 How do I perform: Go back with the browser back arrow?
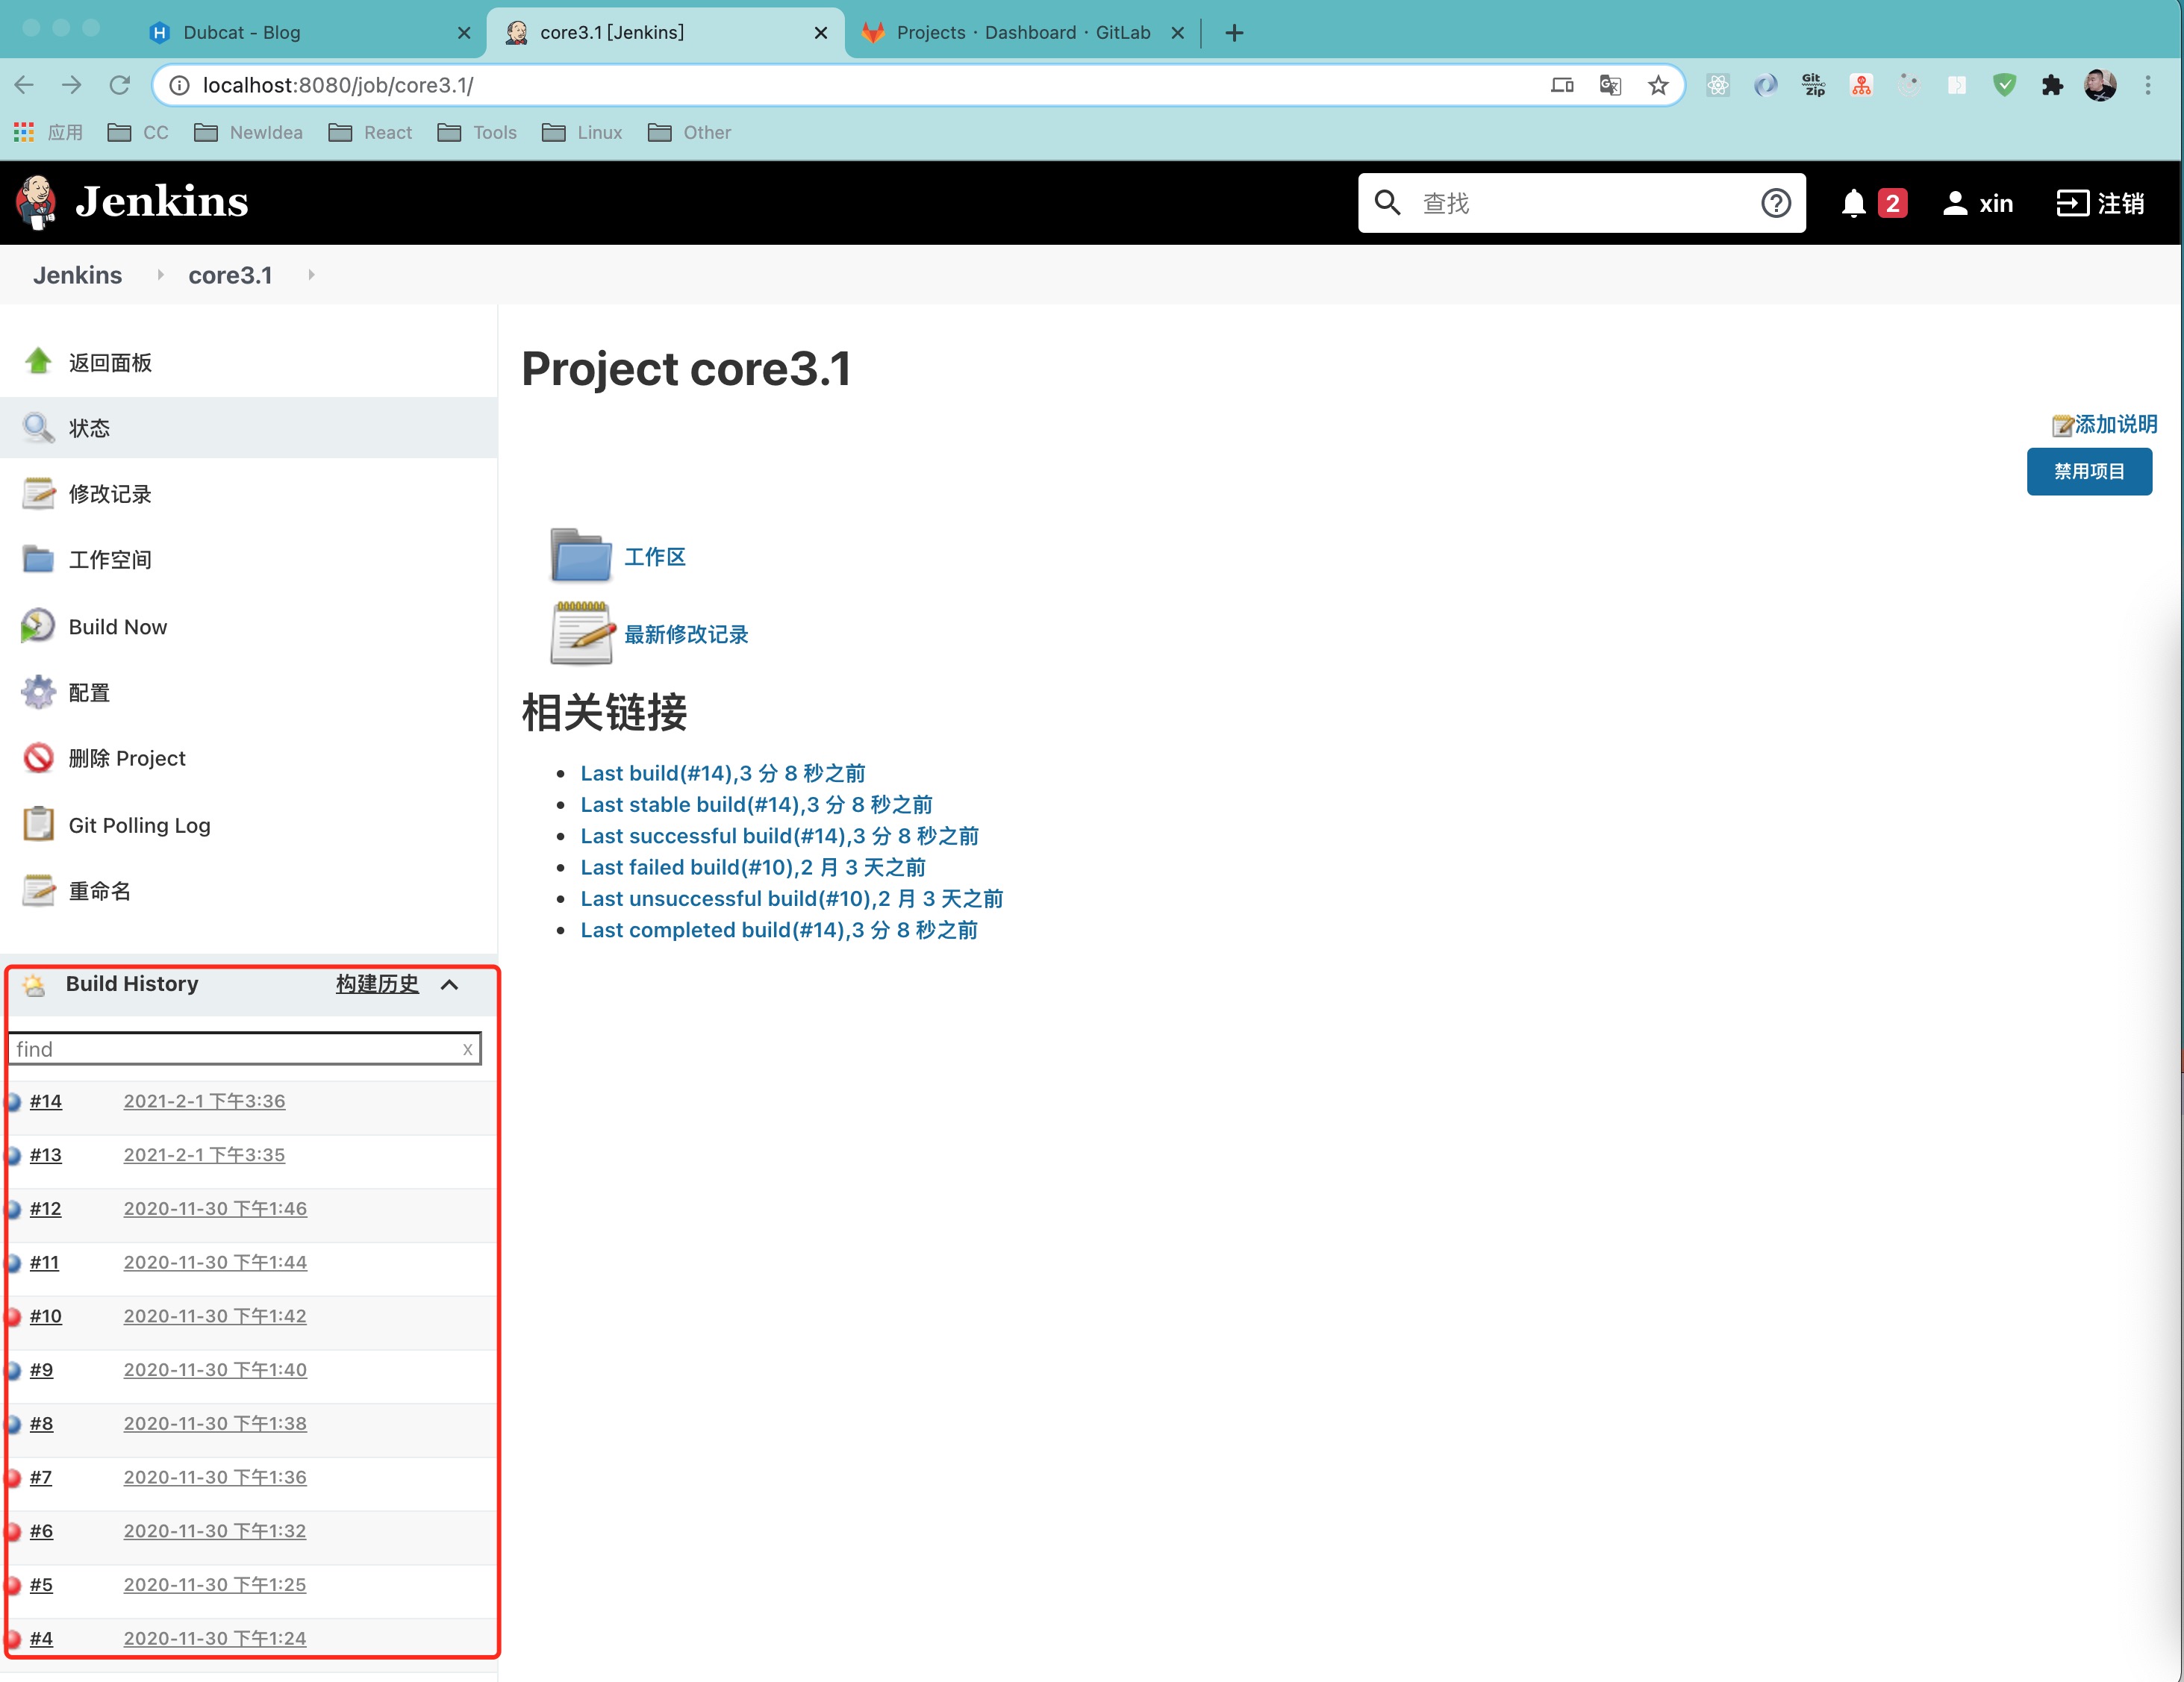click(x=24, y=85)
